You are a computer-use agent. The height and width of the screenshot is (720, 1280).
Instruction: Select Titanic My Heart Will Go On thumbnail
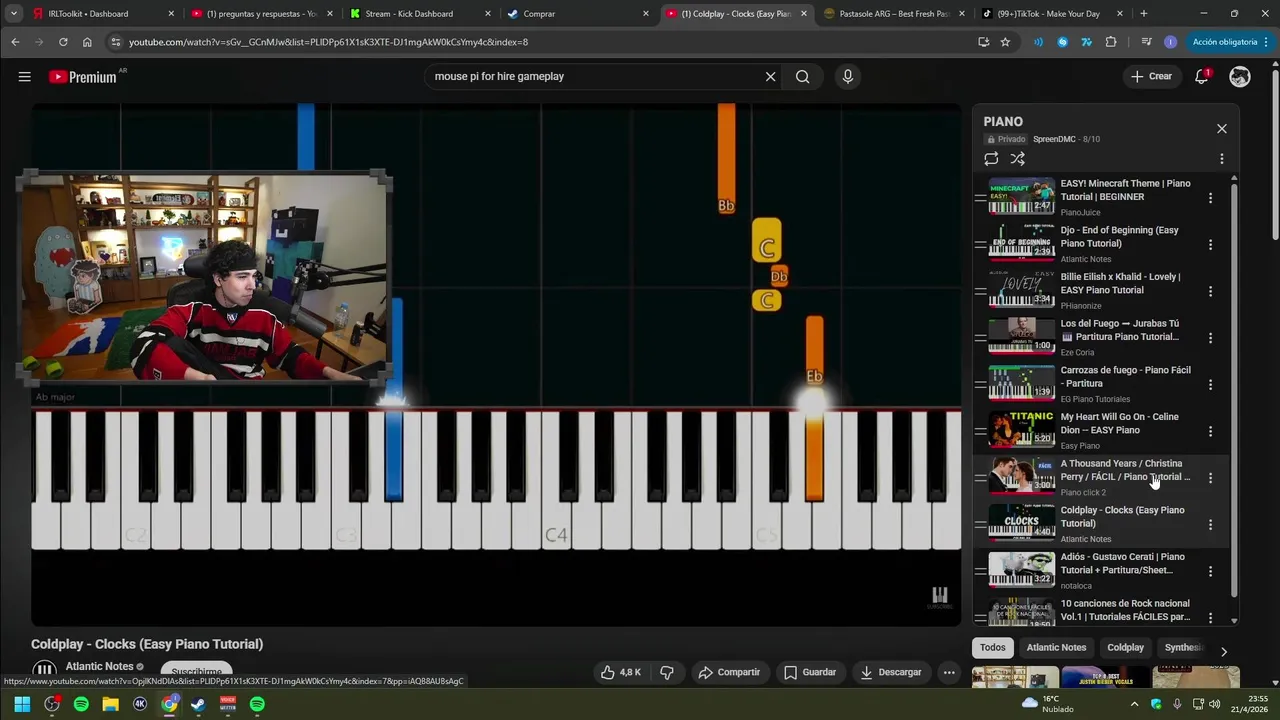pyautogui.click(x=1021, y=430)
